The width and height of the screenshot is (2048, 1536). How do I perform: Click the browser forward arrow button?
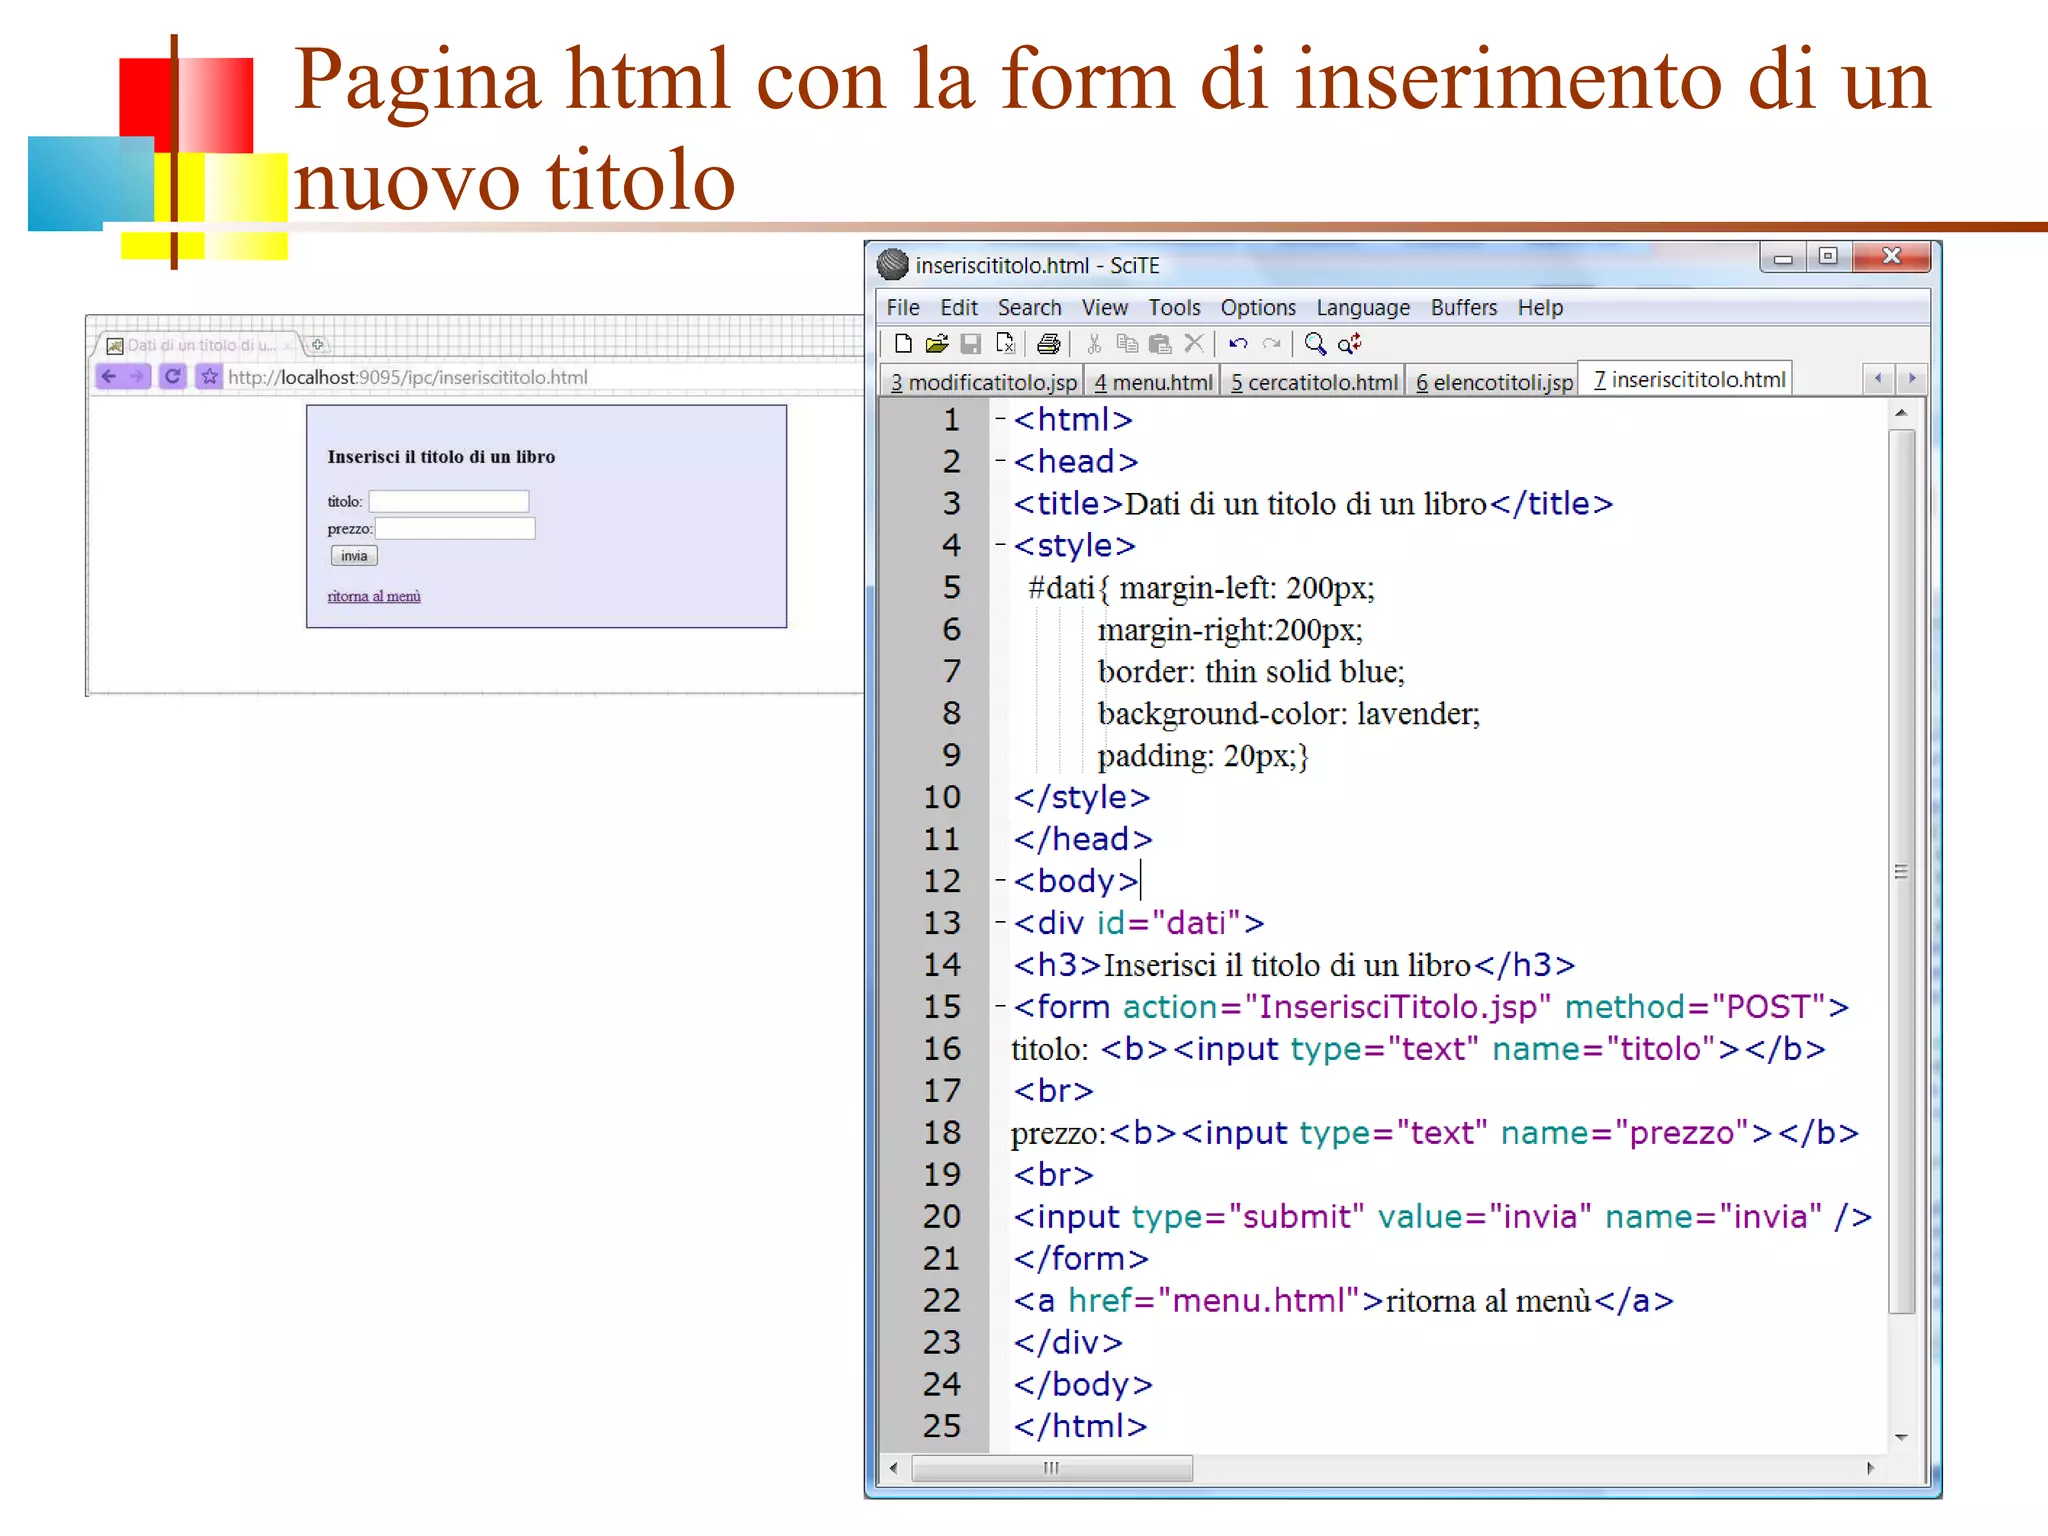point(137,377)
